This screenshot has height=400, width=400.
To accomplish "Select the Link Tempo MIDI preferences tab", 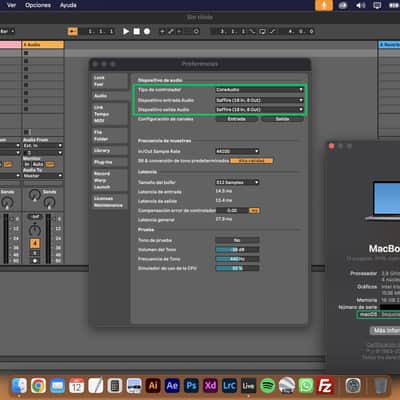I will 109,114.
